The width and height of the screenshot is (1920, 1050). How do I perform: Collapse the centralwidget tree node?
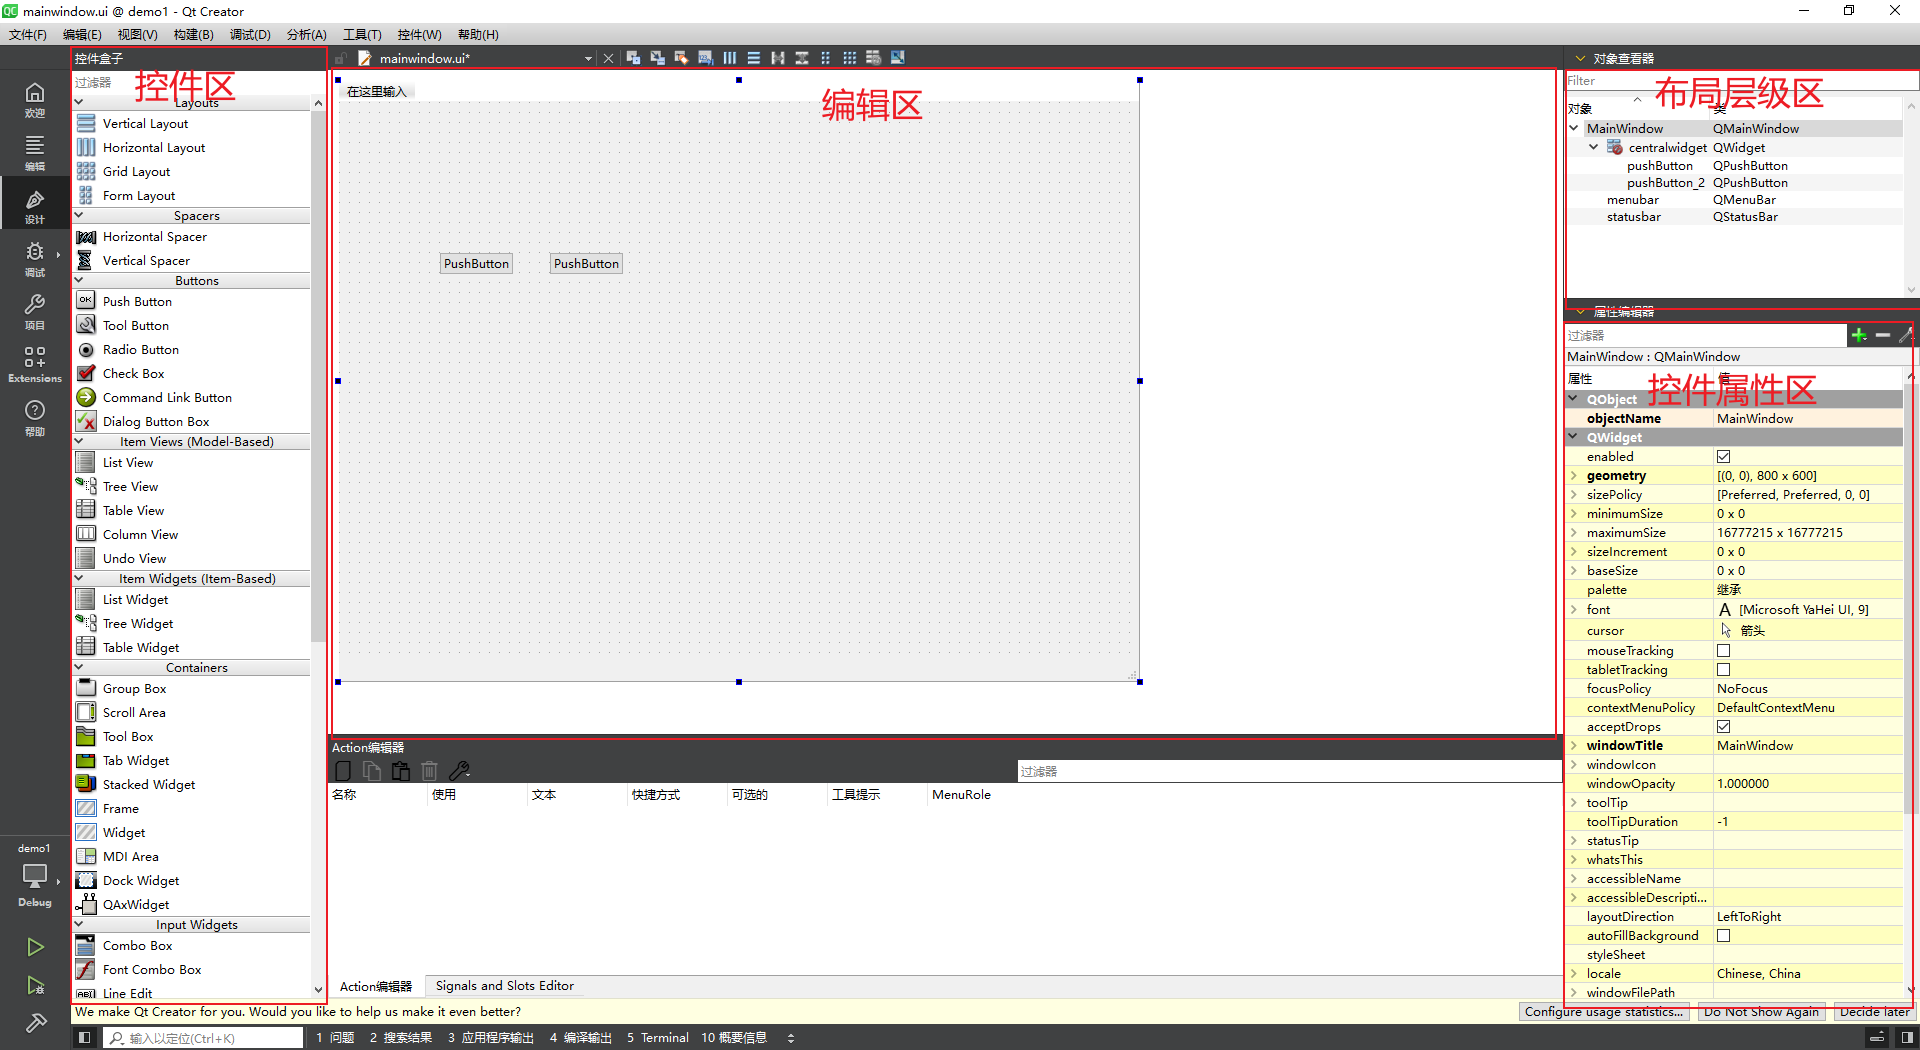[x=1594, y=147]
